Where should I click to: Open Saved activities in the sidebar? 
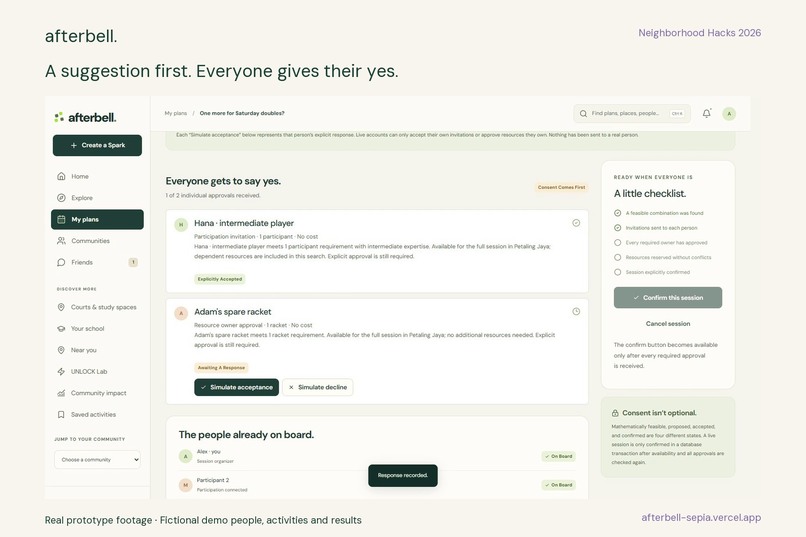pyautogui.click(x=97, y=415)
